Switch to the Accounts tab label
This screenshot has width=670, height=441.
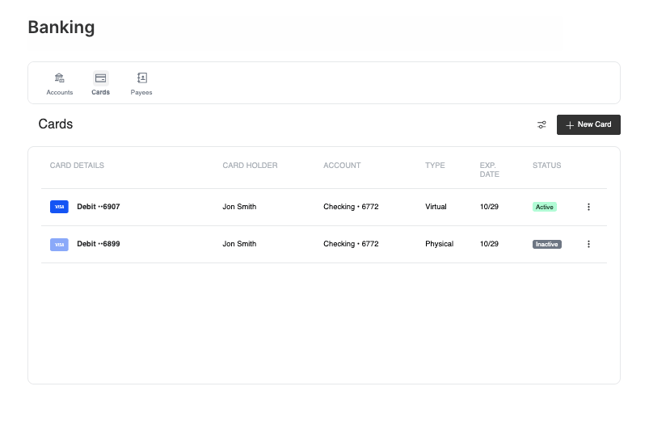pos(59,92)
